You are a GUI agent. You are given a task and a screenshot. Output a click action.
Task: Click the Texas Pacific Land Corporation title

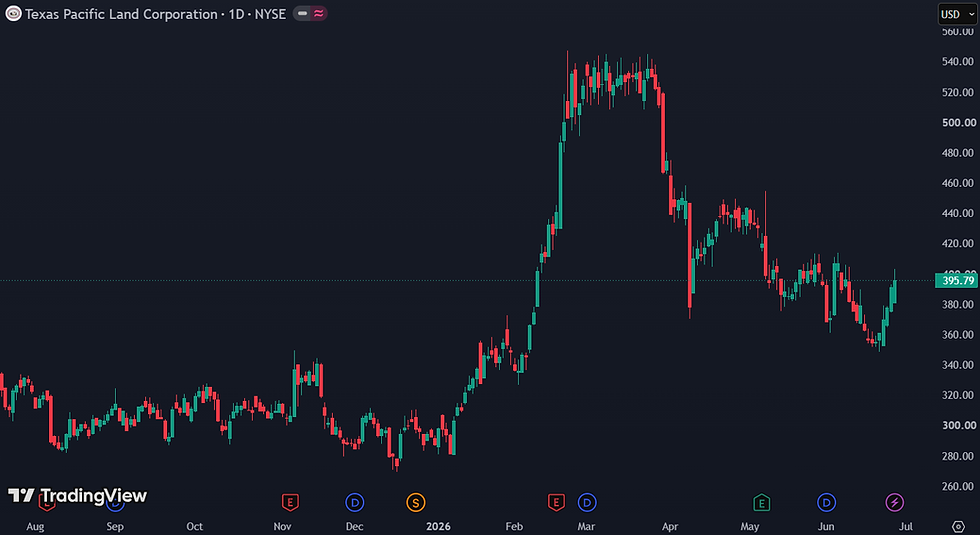121,14
